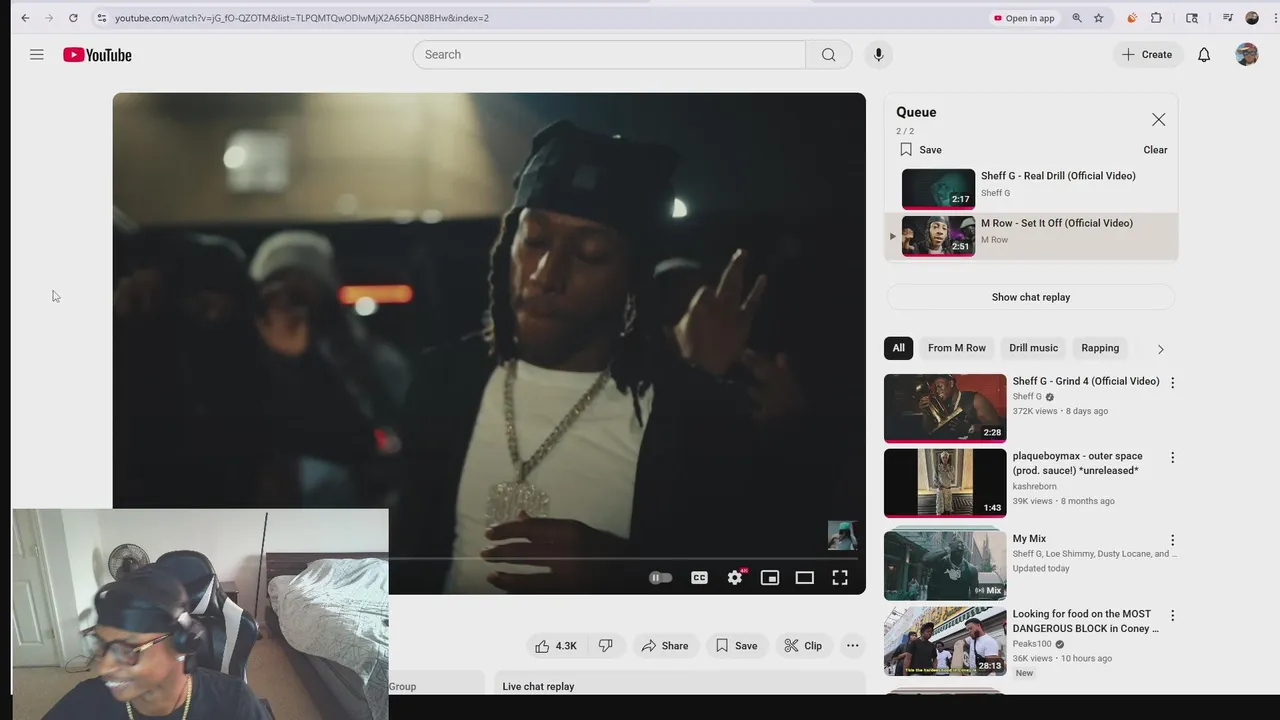
Task: Click Open in app chip
Action: pyautogui.click(x=1024, y=18)
